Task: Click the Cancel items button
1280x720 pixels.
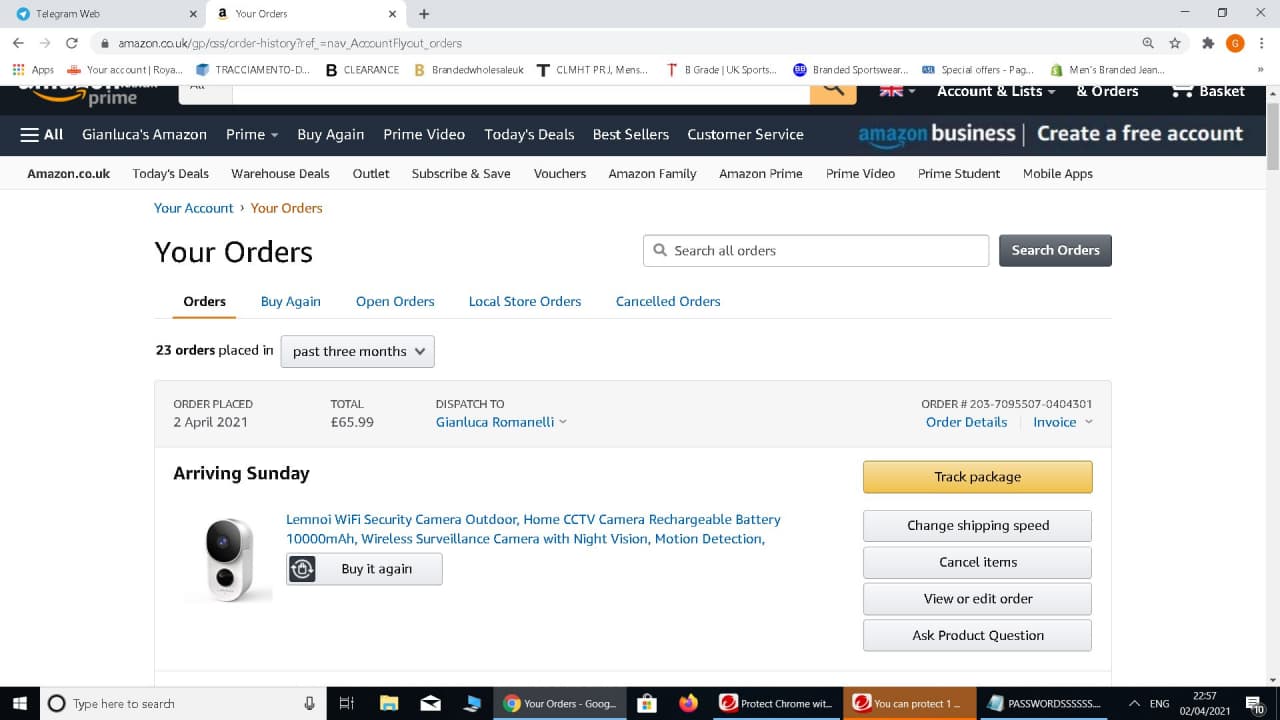Action: [x=978, y=562]
